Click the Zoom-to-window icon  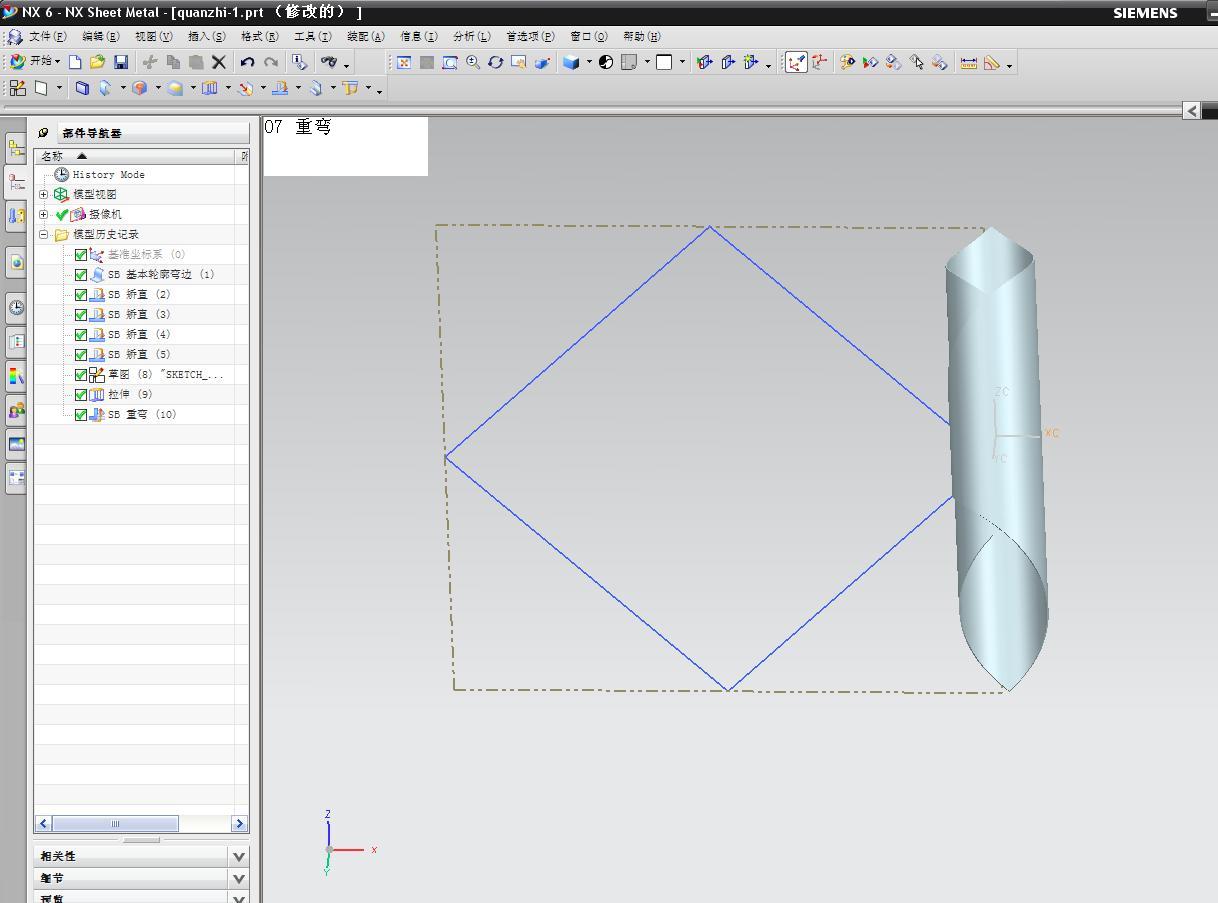[x=450, y=62]
